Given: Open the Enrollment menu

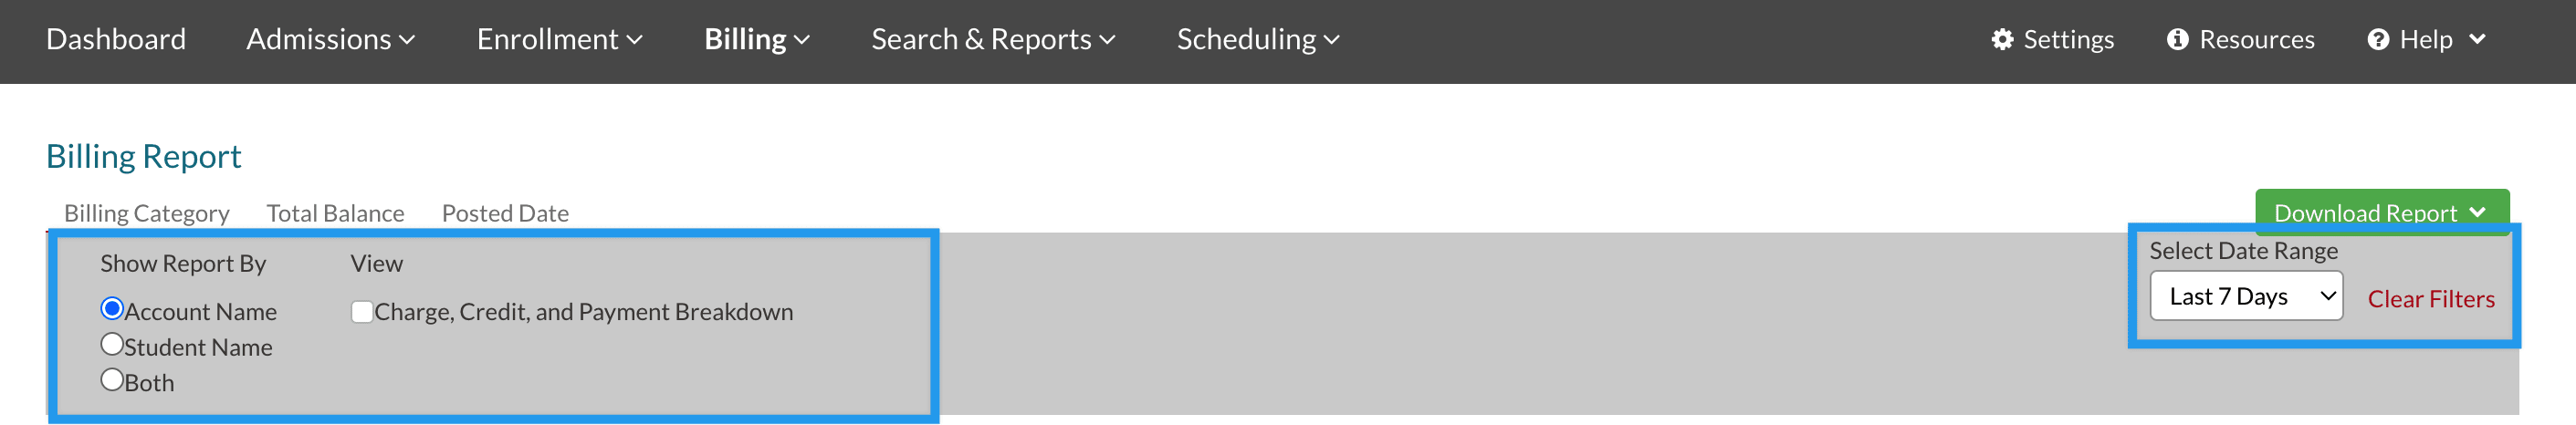Looking at the screenshot, I should point(559,39).
